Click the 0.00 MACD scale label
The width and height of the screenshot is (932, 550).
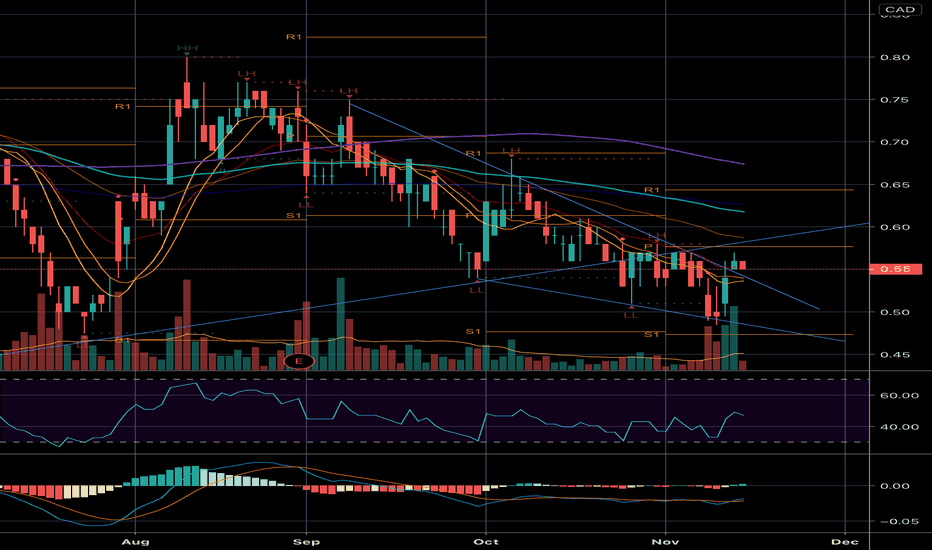coord(895,486)
